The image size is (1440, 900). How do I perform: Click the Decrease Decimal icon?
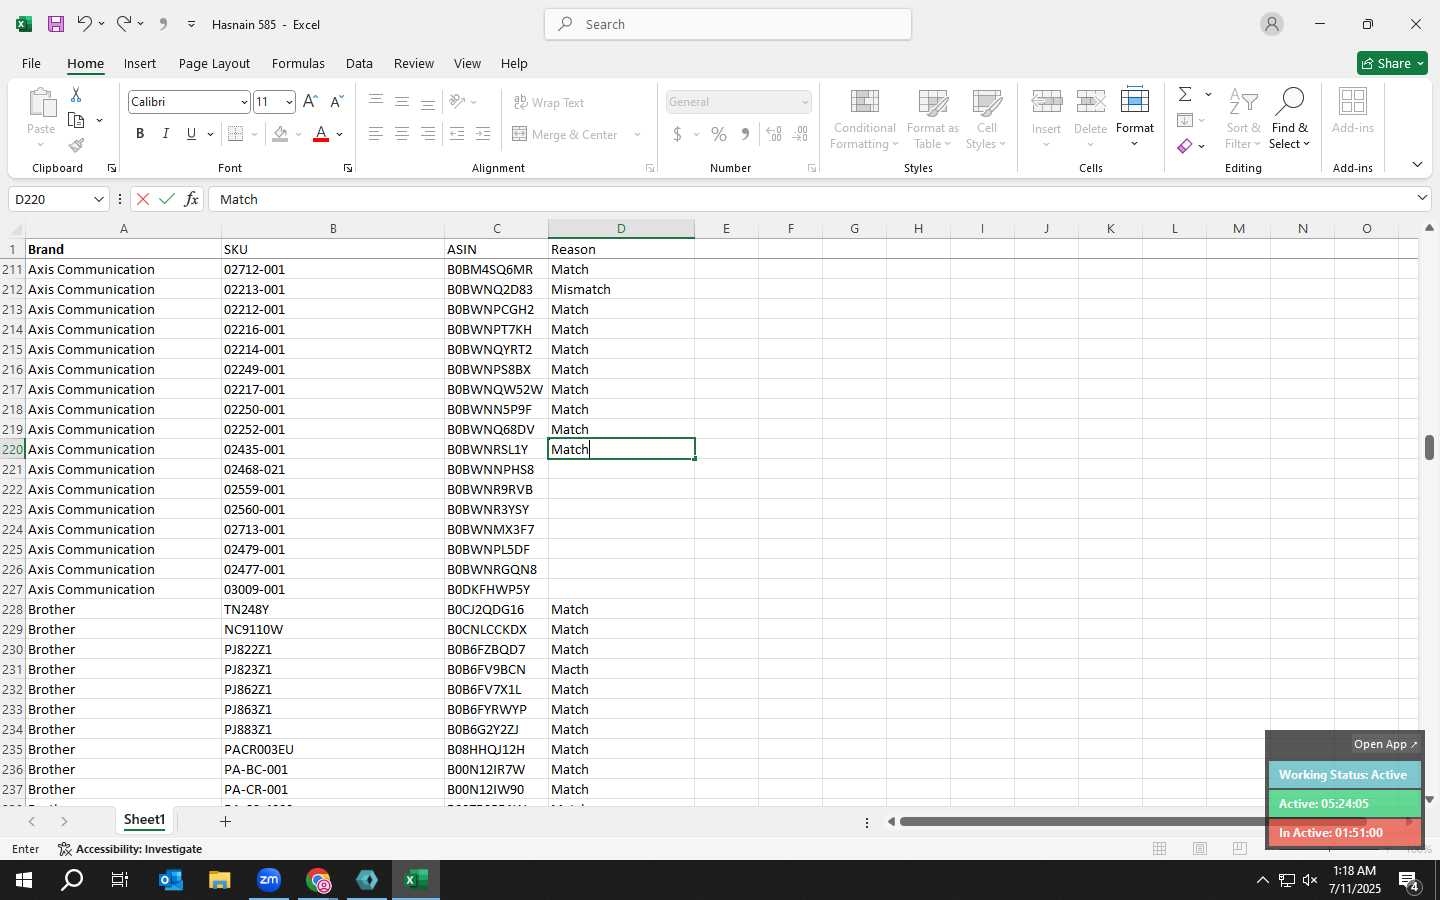point(801,134)
